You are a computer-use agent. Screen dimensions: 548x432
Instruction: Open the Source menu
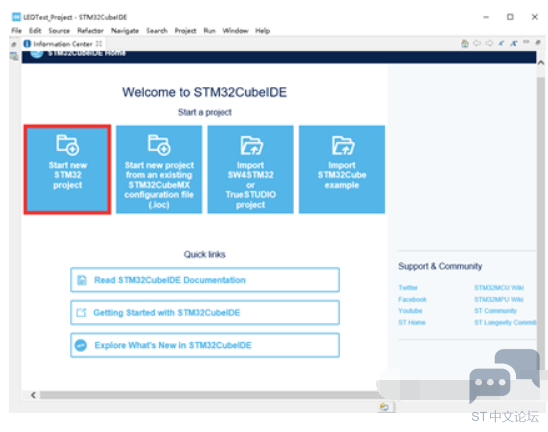[x=59, y=31]
